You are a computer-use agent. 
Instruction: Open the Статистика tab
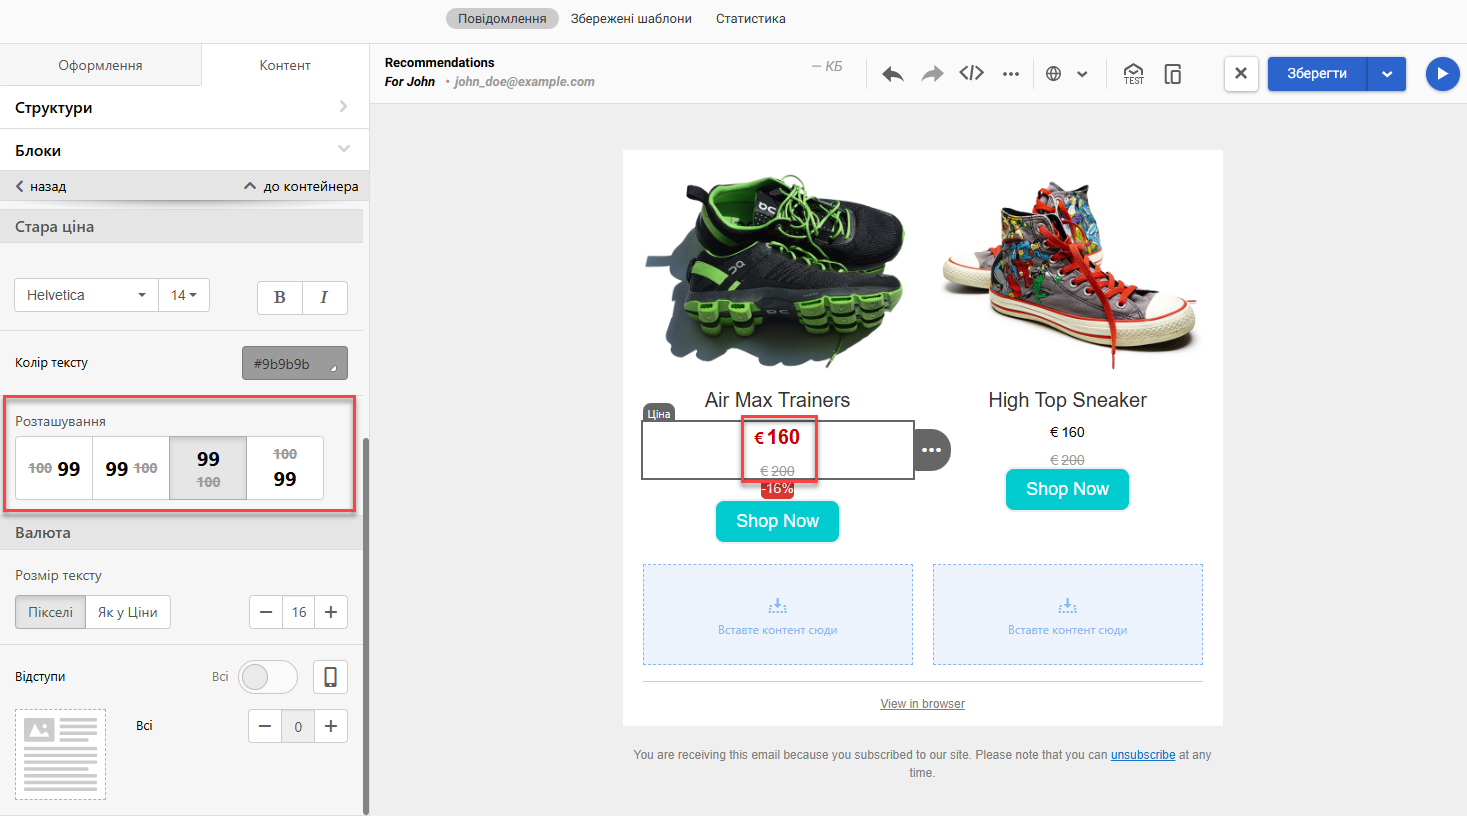point(750,18)
